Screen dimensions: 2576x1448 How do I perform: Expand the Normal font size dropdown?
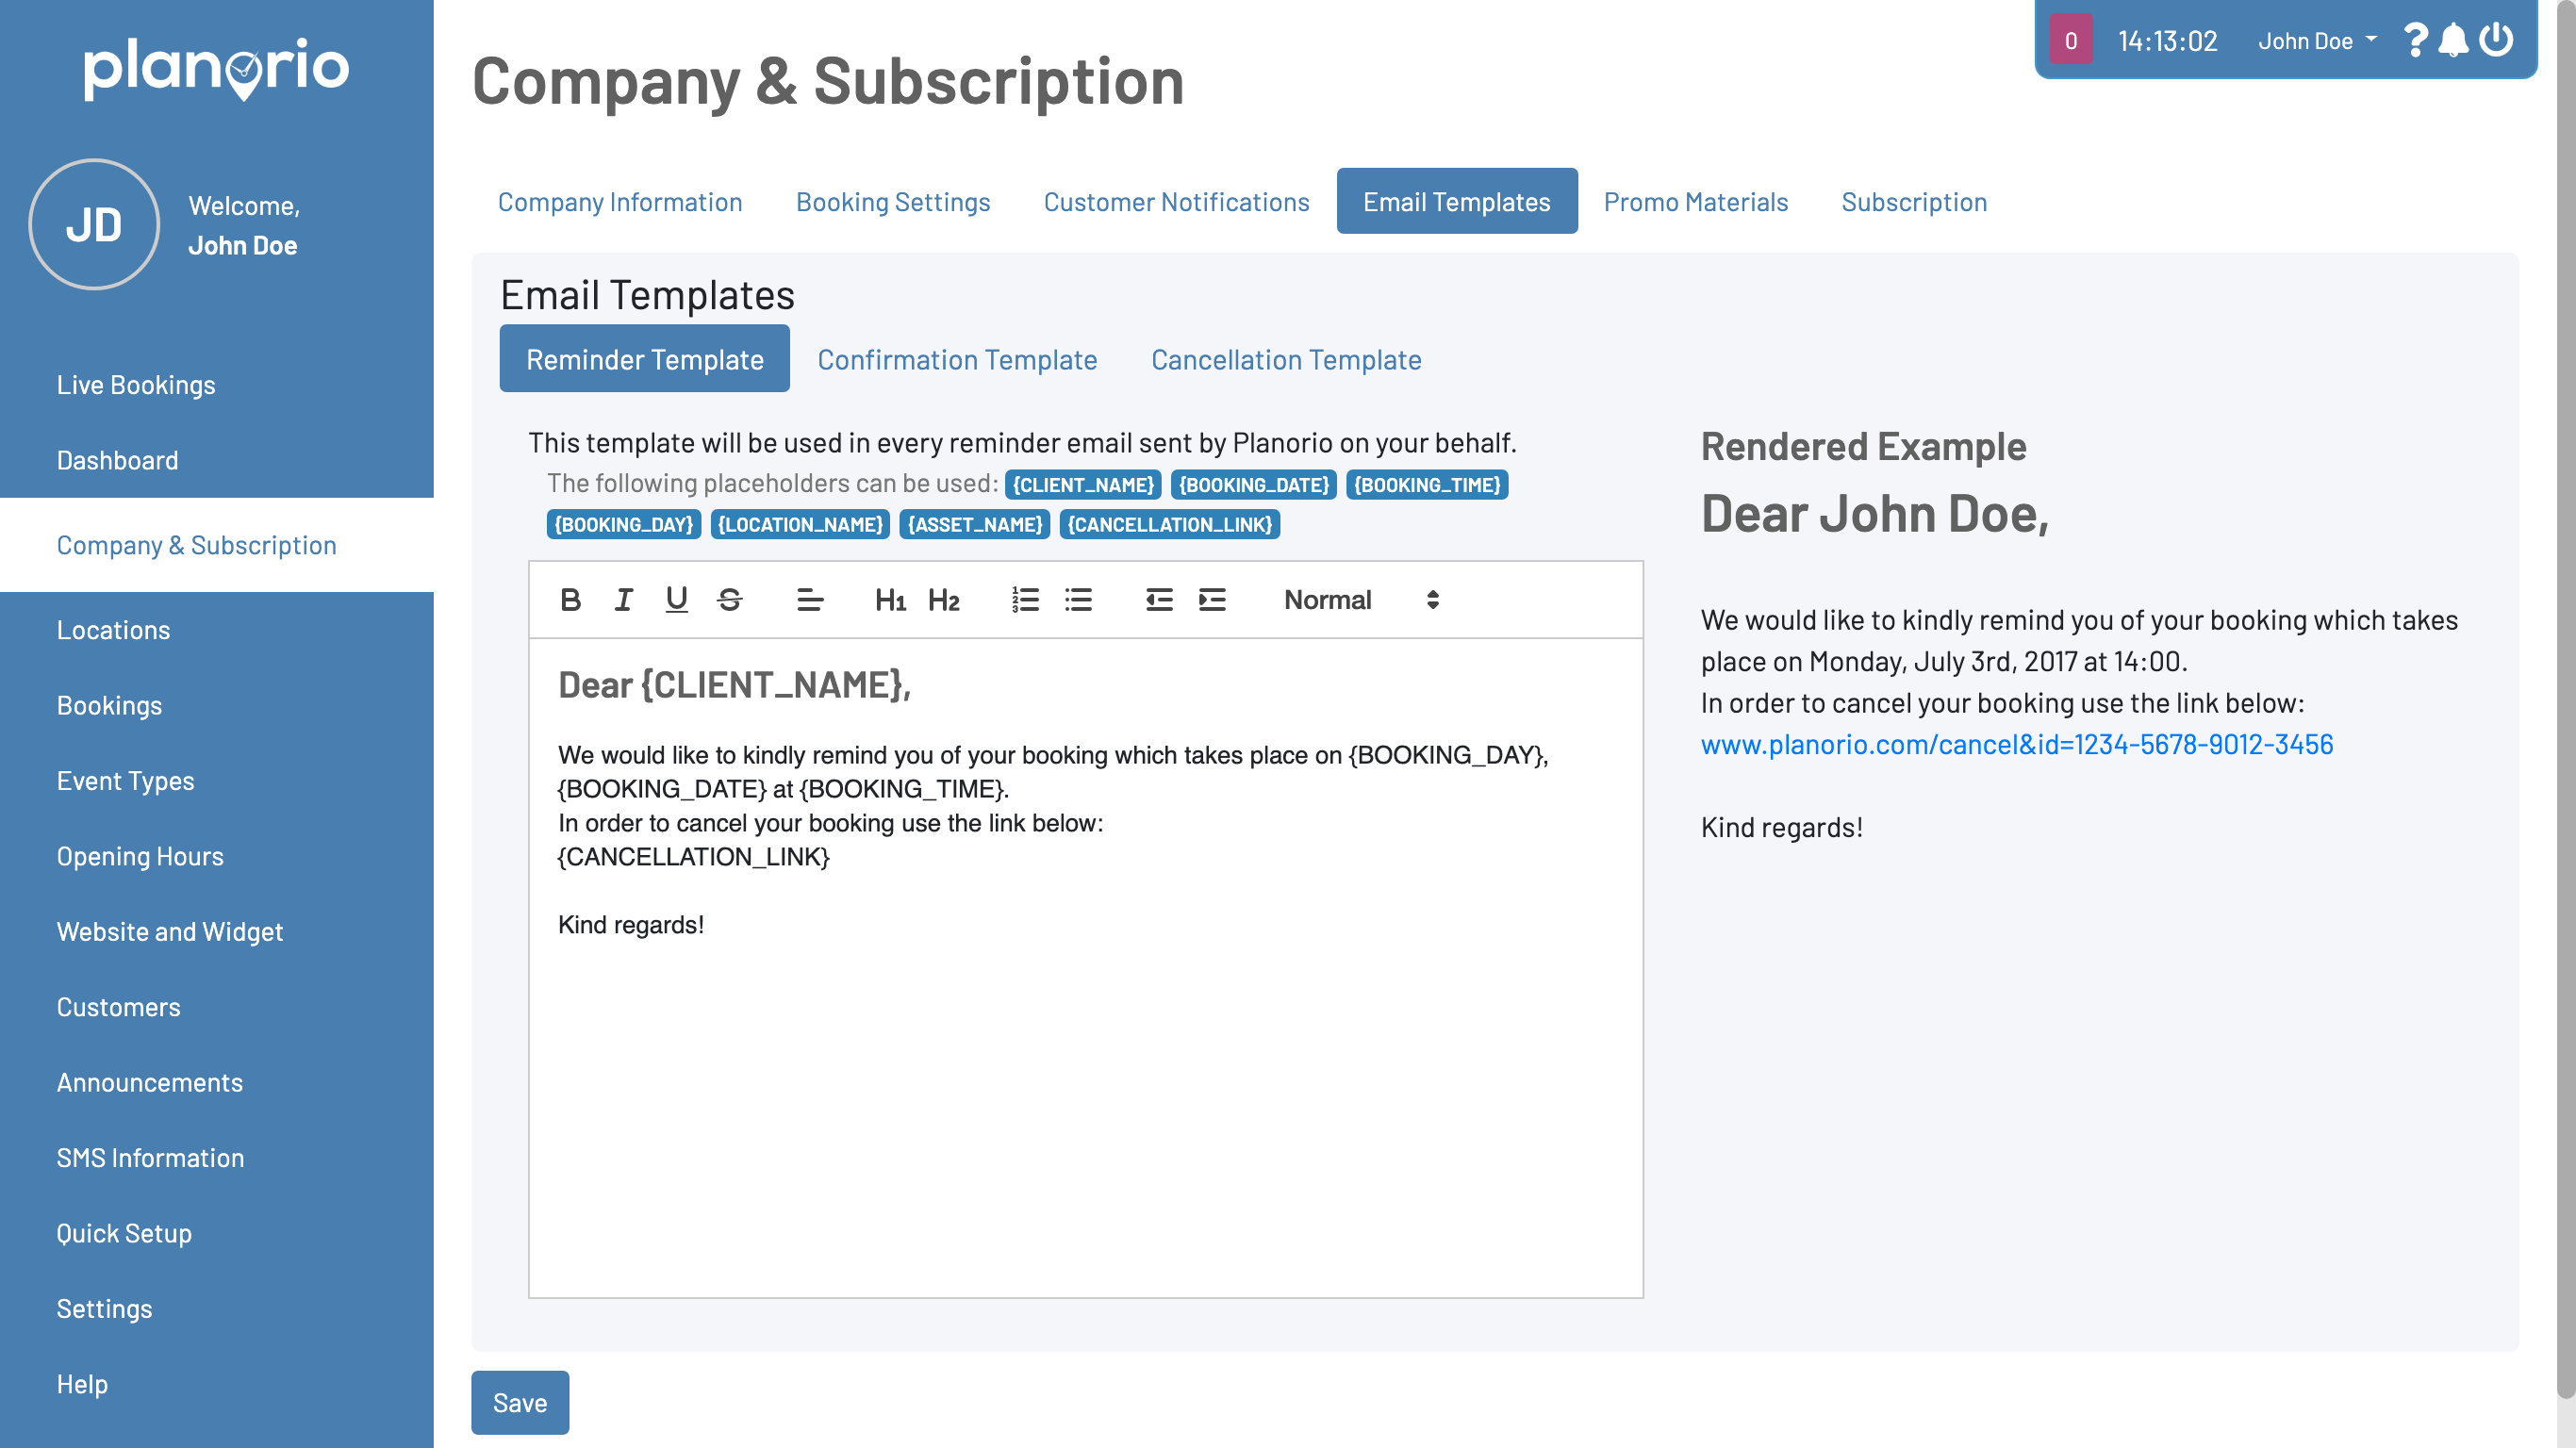[x=1360, y=600]
